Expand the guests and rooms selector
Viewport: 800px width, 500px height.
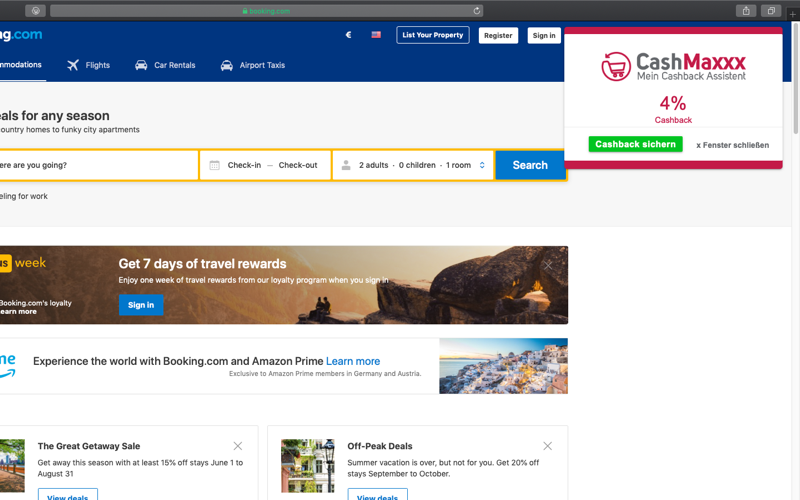point(413,165)
